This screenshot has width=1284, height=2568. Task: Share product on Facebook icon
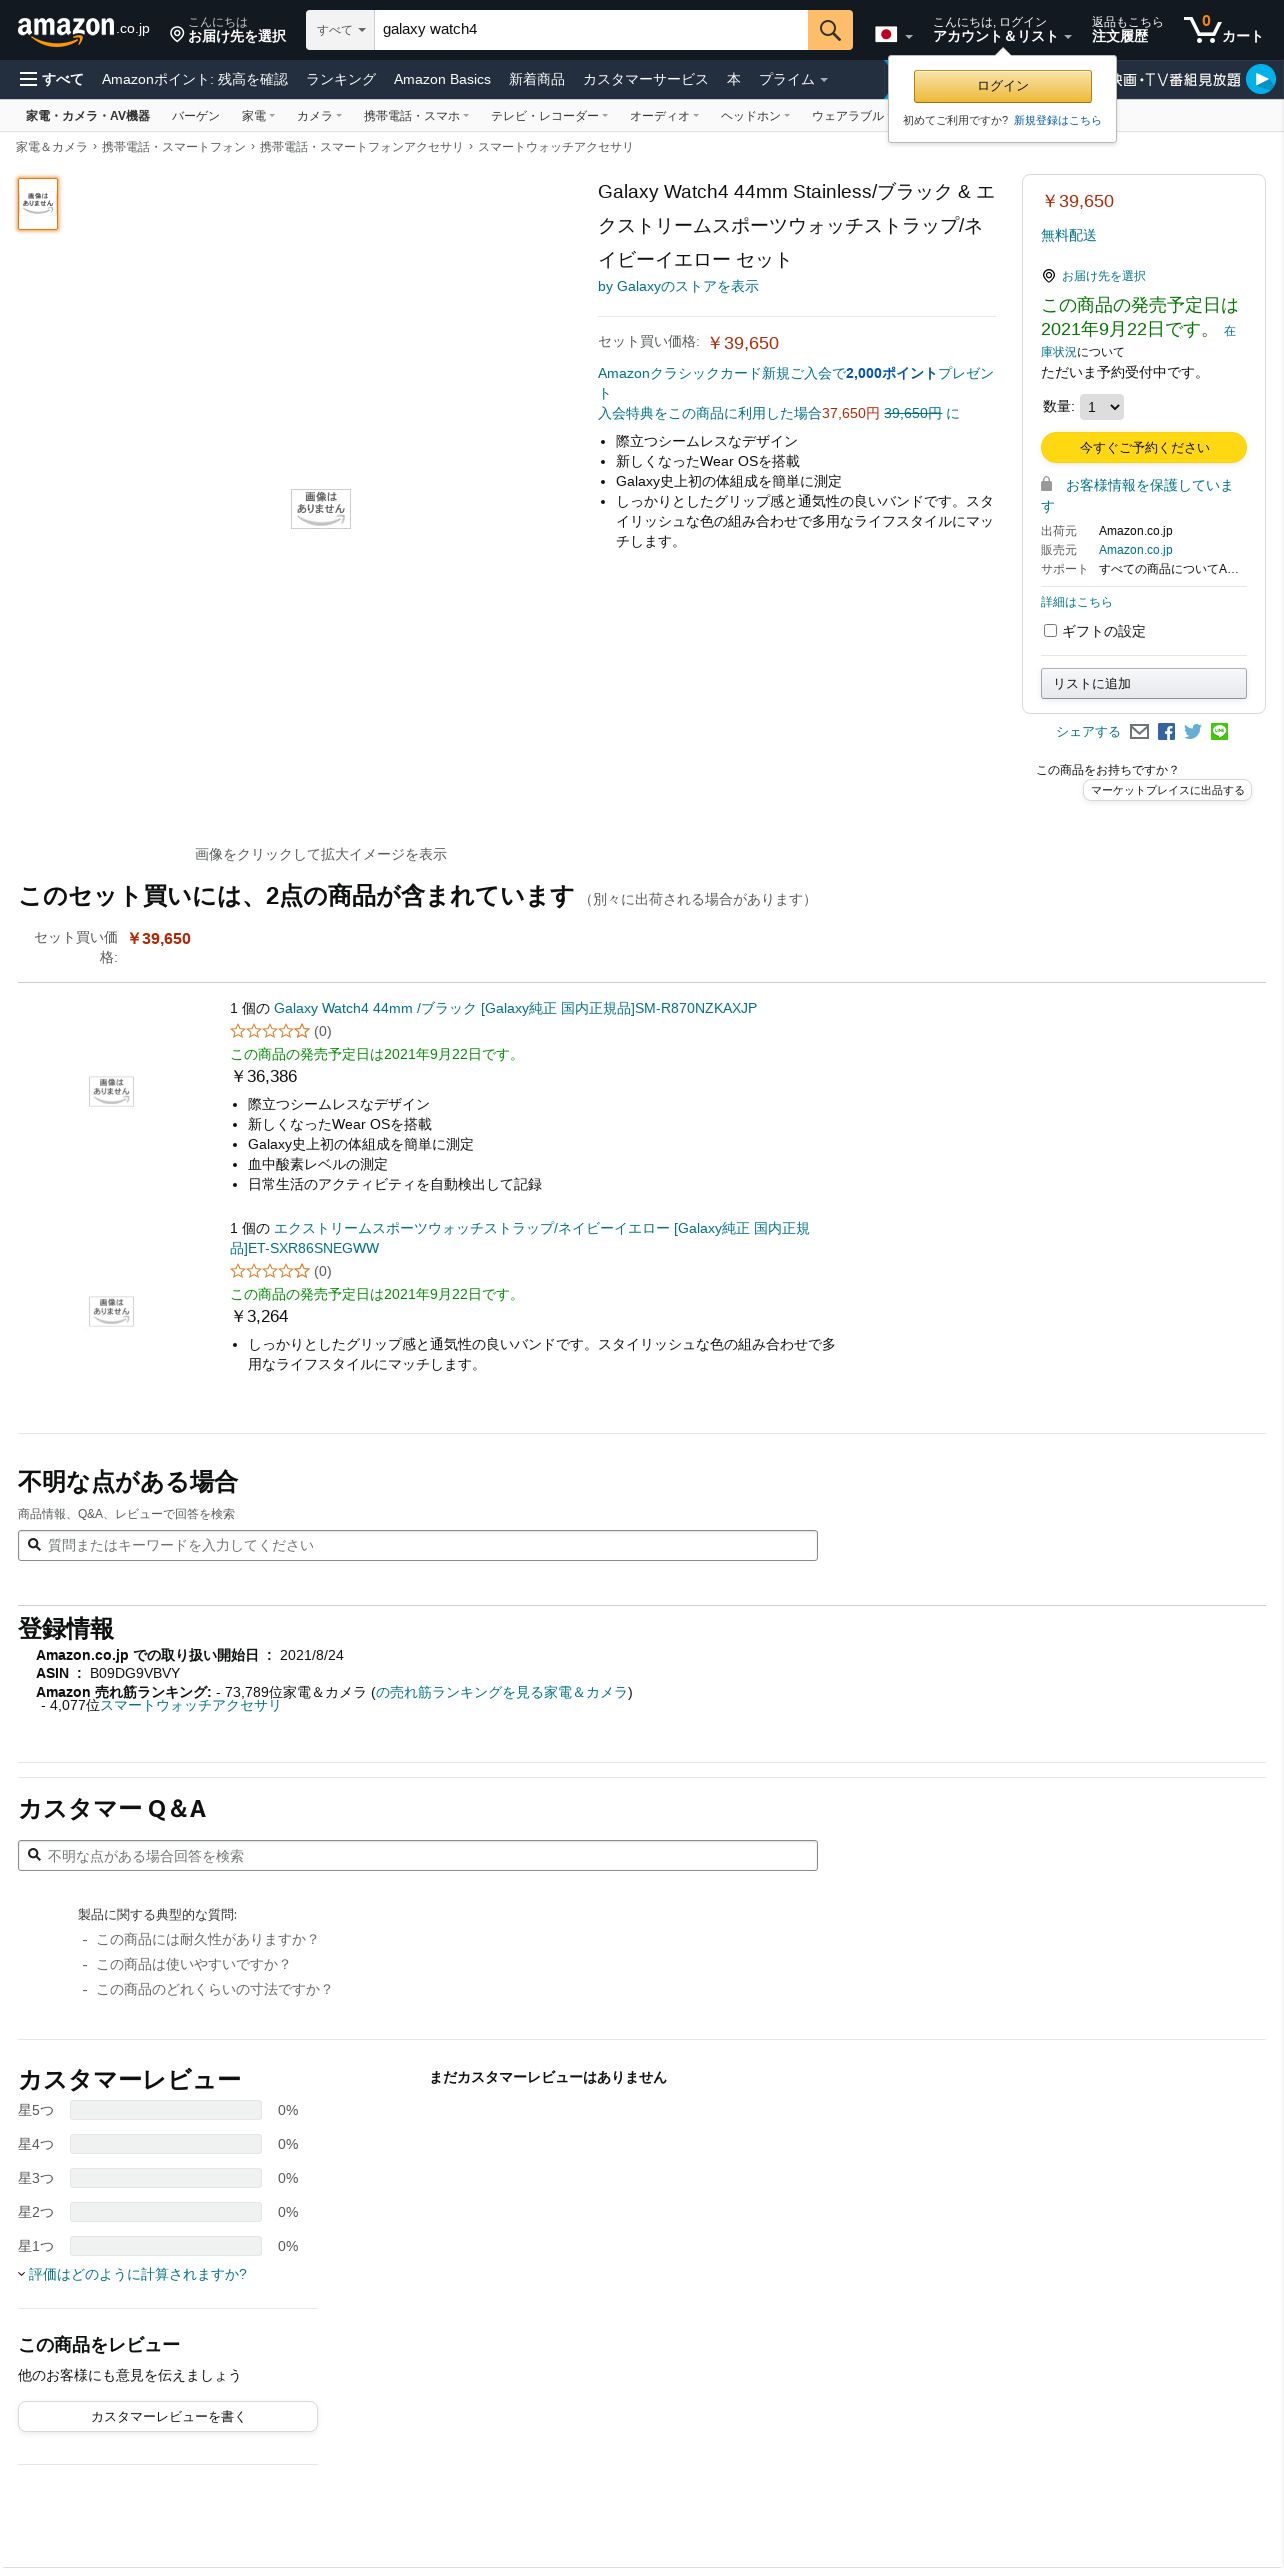[1166, 732]
